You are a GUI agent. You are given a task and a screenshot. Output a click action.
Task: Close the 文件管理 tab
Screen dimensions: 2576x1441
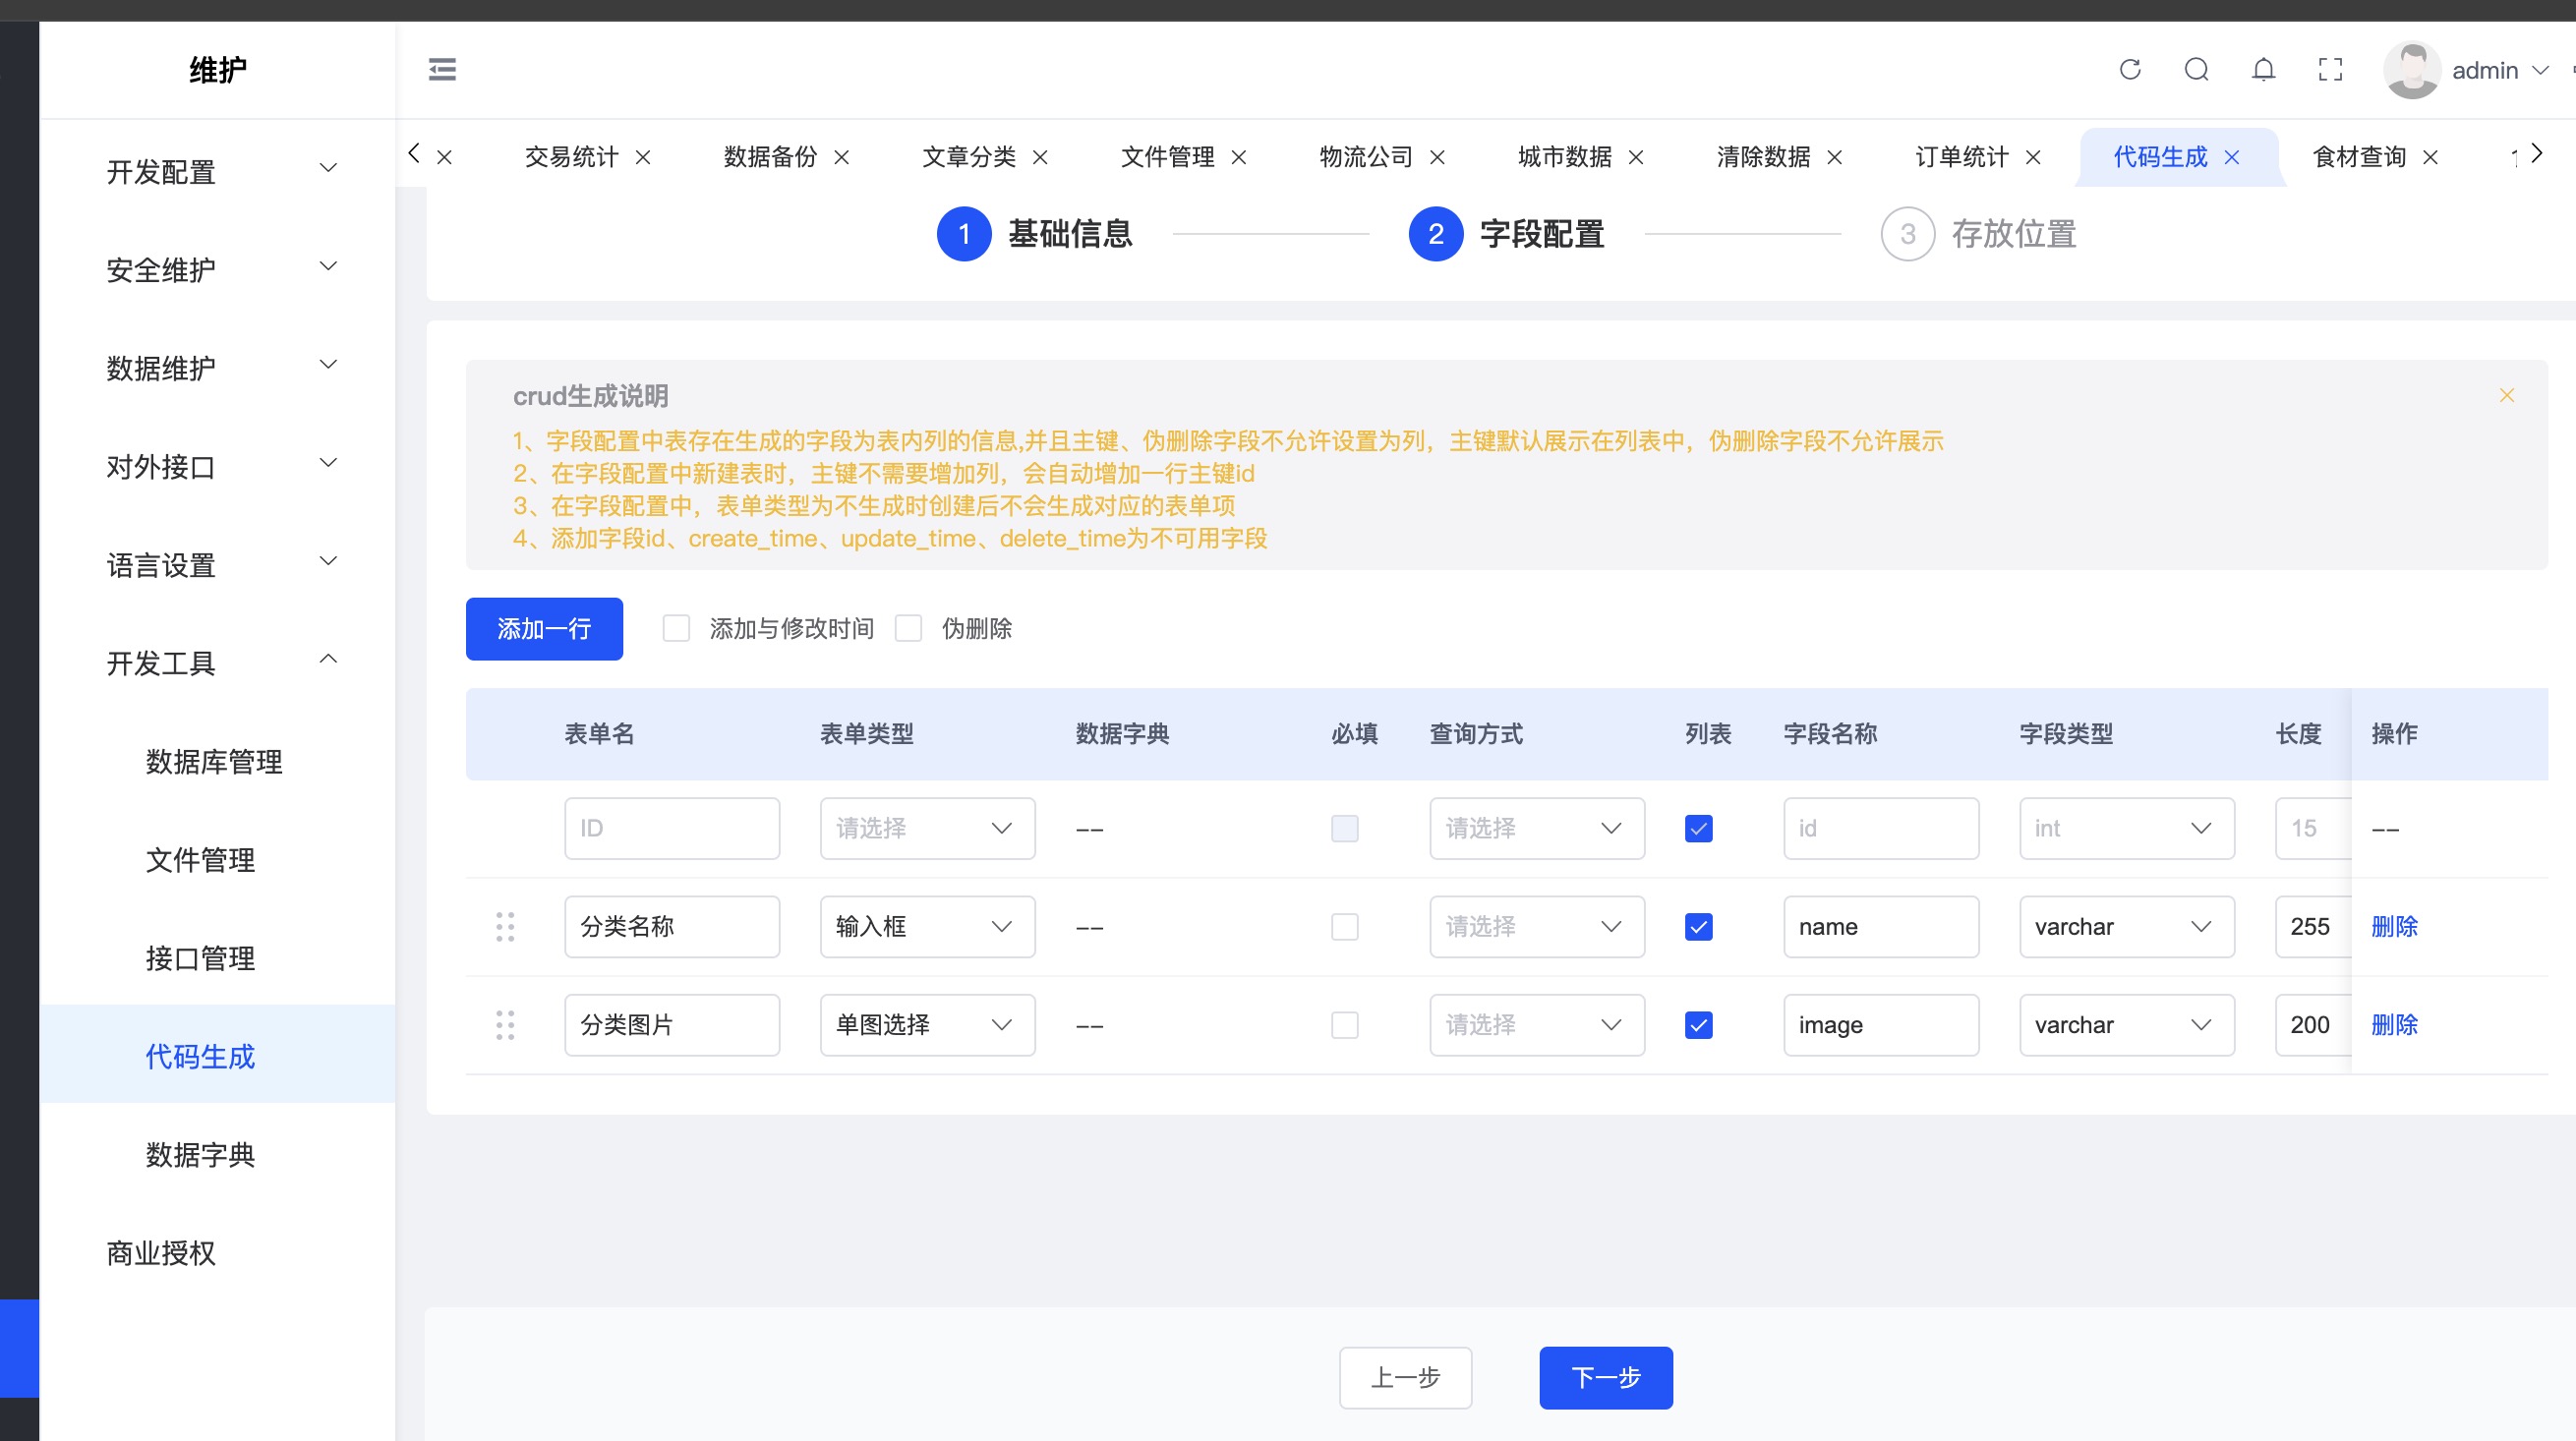coord(1239,157)
